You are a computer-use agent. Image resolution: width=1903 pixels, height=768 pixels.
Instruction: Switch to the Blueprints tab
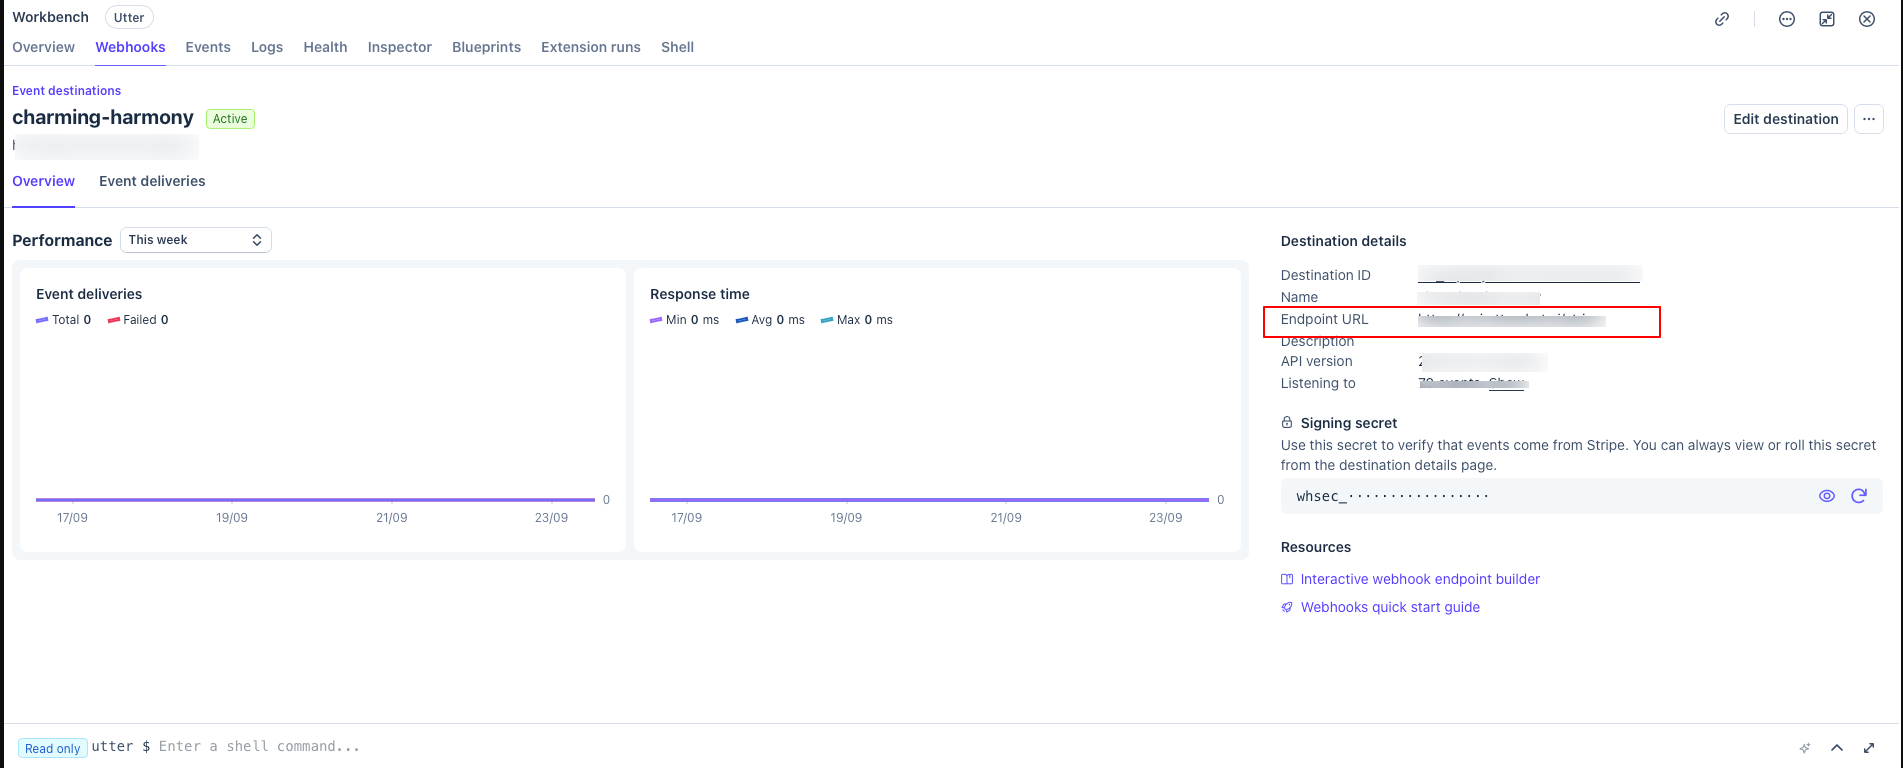pyautogui.click(x=486, y=47)
